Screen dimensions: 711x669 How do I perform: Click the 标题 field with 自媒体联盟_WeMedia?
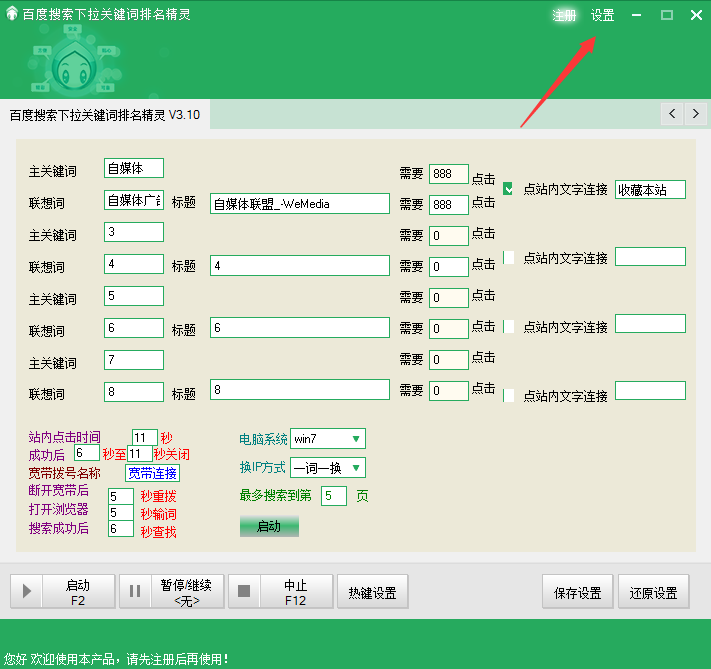click(300, 204)
